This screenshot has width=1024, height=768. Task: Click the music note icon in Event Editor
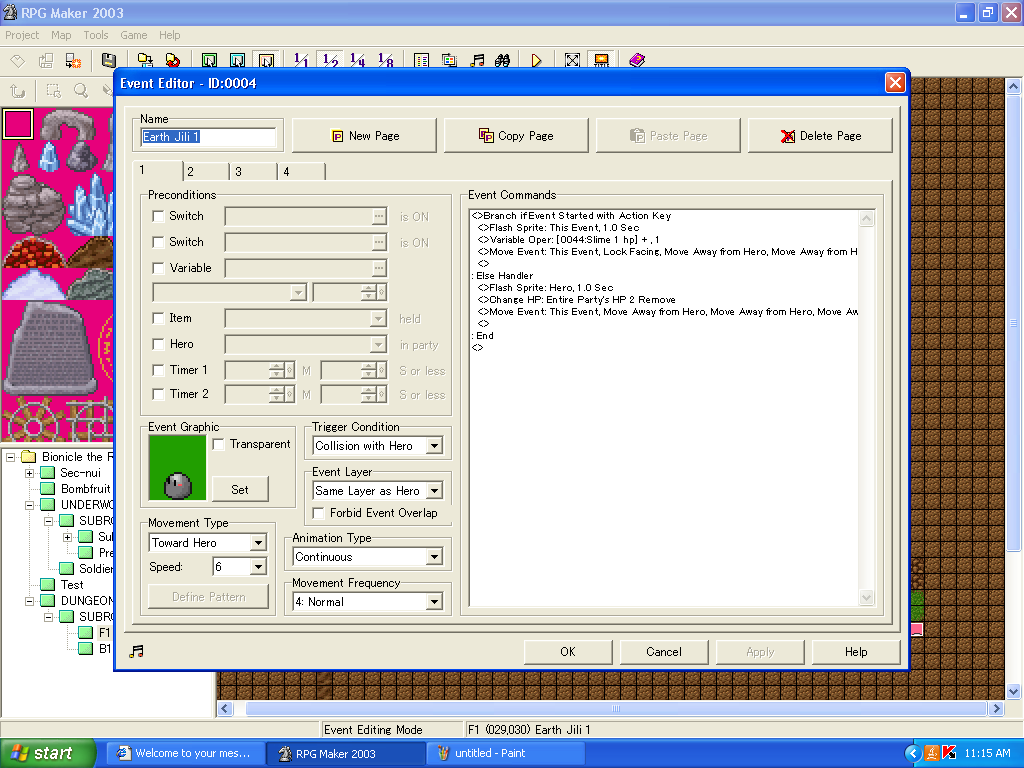[x=137, y=651]
